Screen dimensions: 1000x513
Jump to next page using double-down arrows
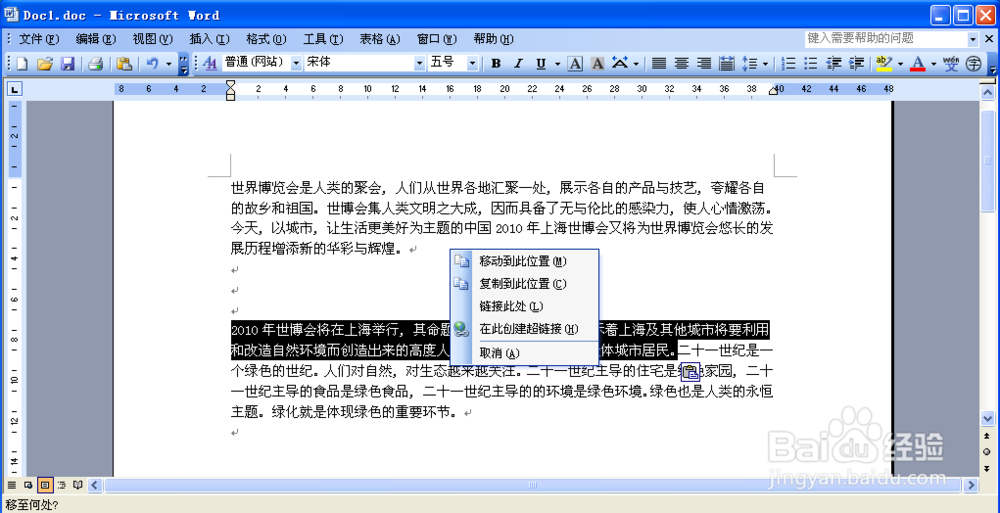click(x=987, y=469)
